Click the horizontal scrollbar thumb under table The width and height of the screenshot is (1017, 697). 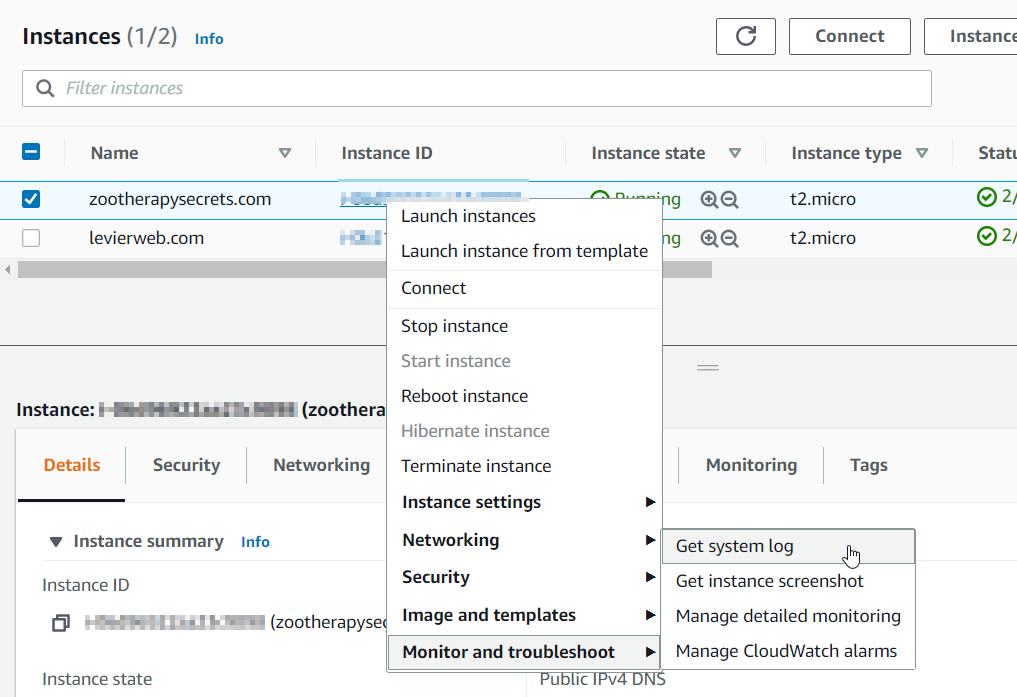coord(365,269)
